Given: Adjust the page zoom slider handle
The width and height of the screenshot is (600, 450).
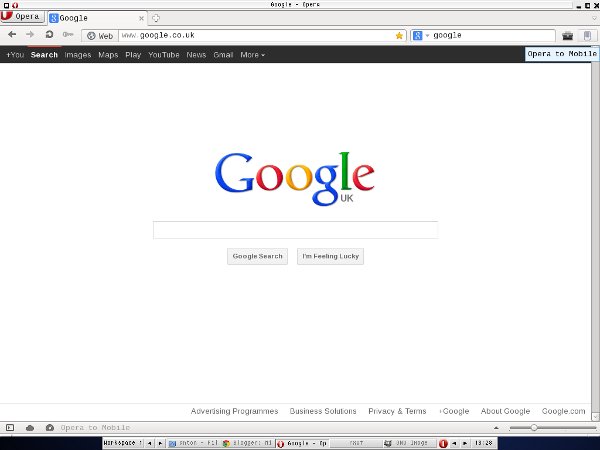Looking at the screenshot, I should click(x=534, y=427).
